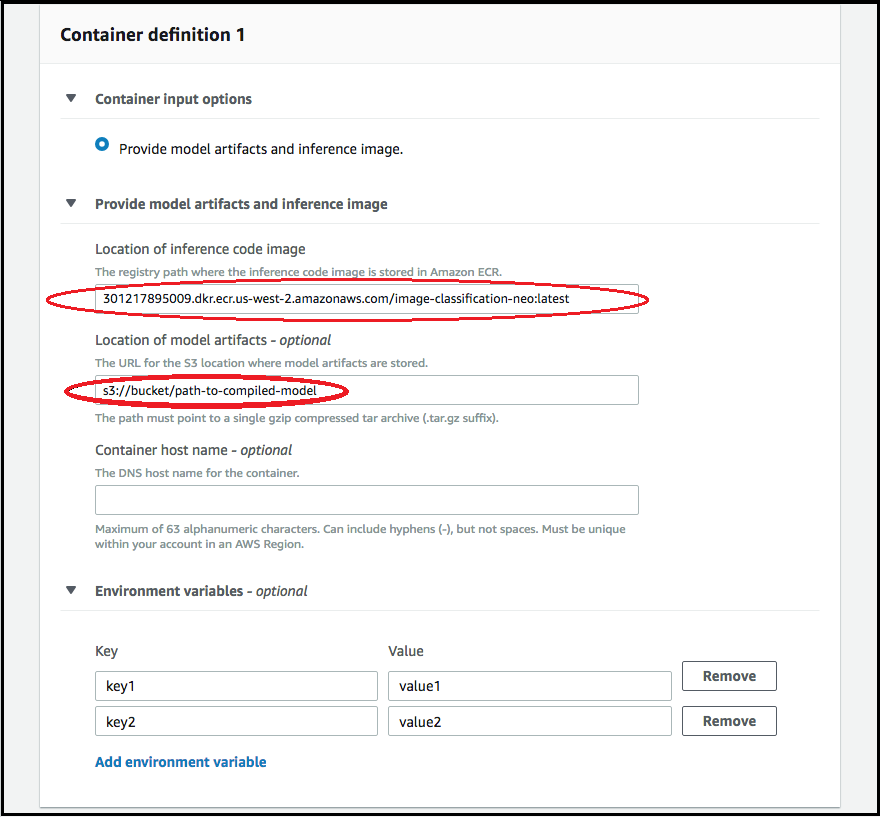The width and height of the screenshot is (880, 817).
Task: Click the Add environment variable link
Action: click(x=180, y=761)
